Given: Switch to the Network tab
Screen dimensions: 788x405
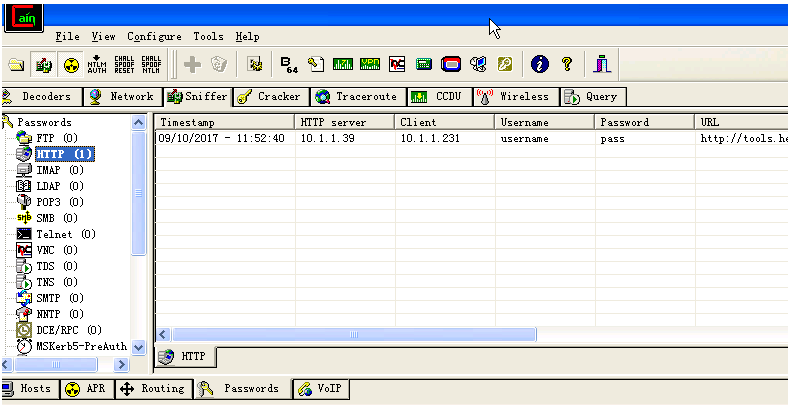Looking at the screenshot, I should [123, 96].
